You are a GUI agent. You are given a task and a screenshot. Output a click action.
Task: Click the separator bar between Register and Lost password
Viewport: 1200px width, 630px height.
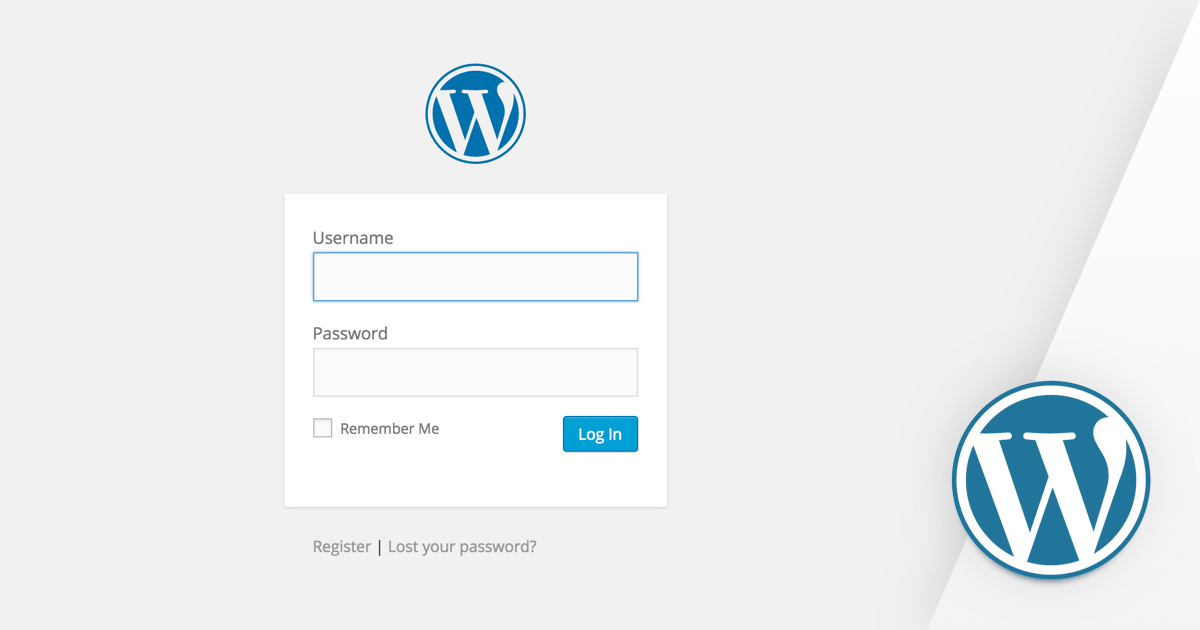click(x=379, y=547)
